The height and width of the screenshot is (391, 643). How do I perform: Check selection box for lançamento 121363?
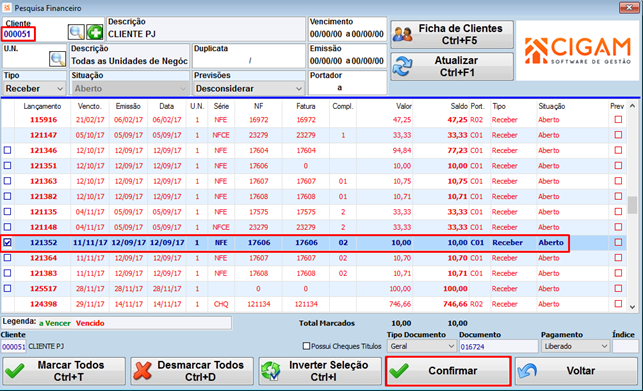click(x=7, y=181)
